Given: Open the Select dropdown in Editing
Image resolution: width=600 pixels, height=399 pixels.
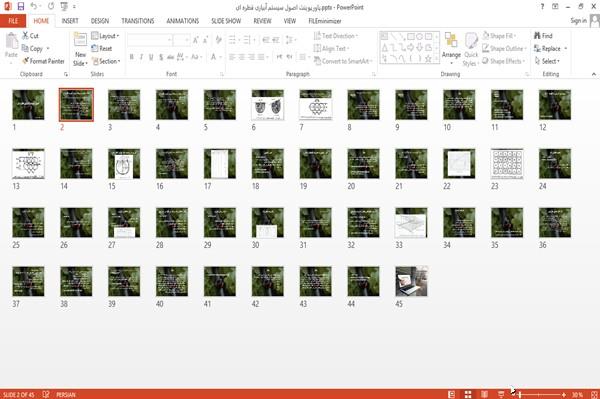Looking at the screenshot, I should tap(547, 61).
